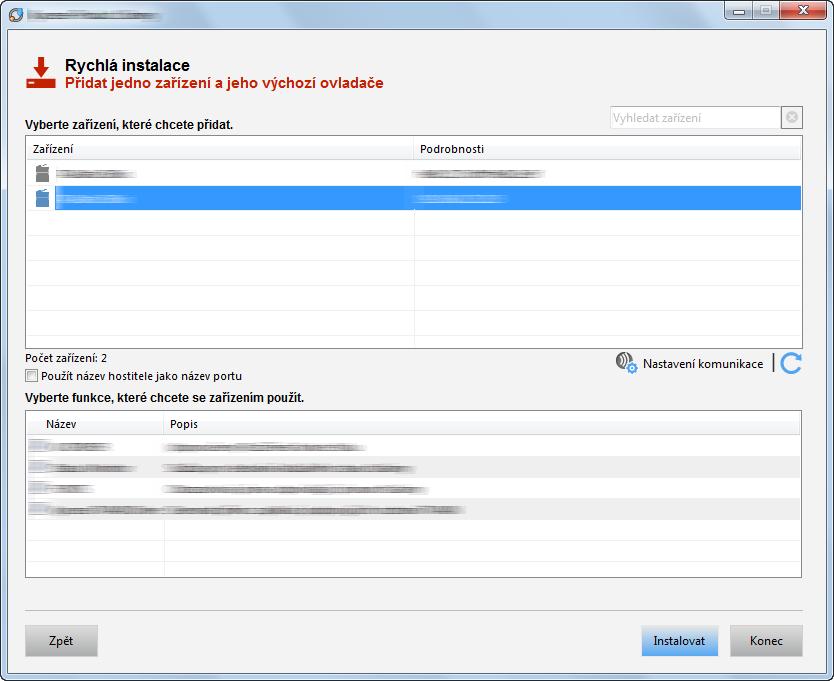The height and width of the screenshot is (681, 834).
Task: Click the communication settings gear icon
Action: pyautogui.click(x=626, y=363)
